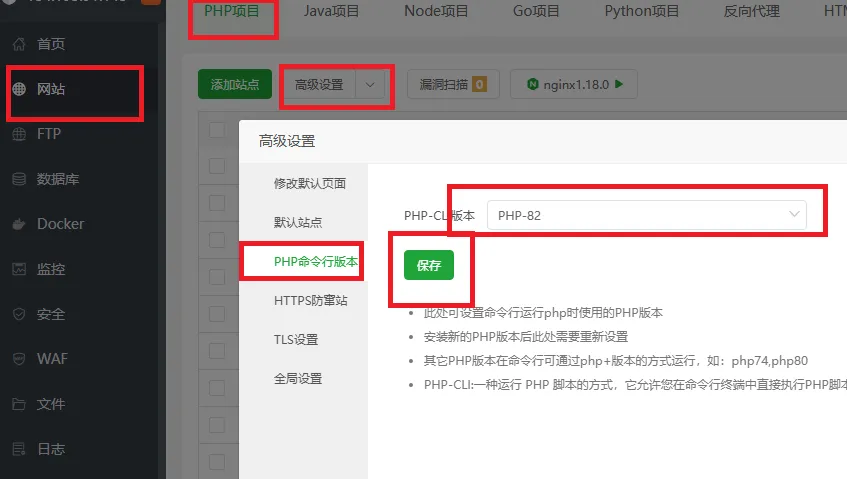
Task: Open the PHP-CLI版本 PHP-82 dropdown
Action: pos(647,215)
